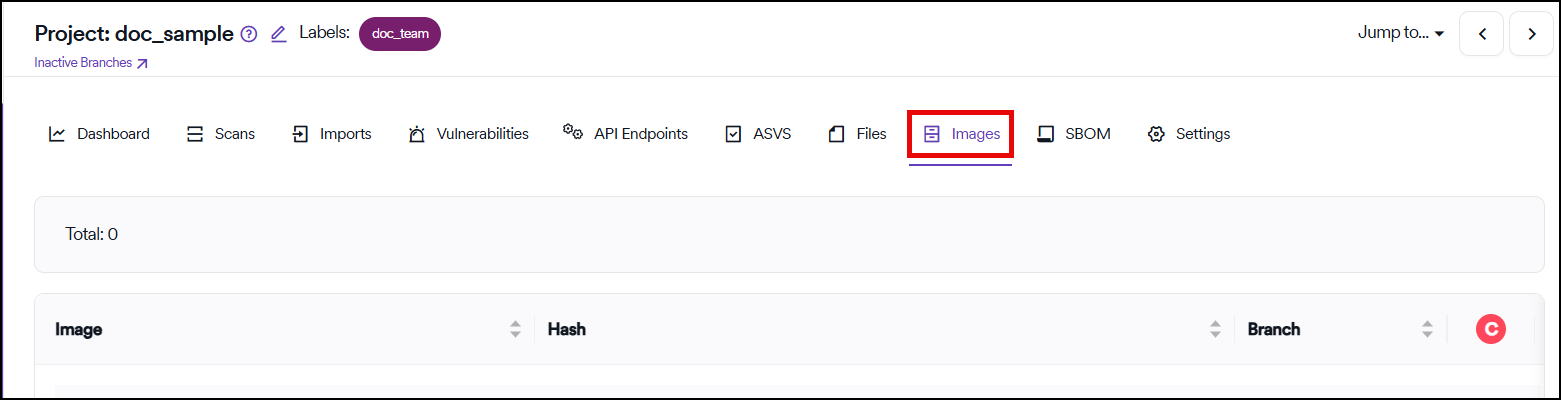Switch to the Scans tab
The height and width of the screenshot is (400, 1561).
[x=221, y=134]
